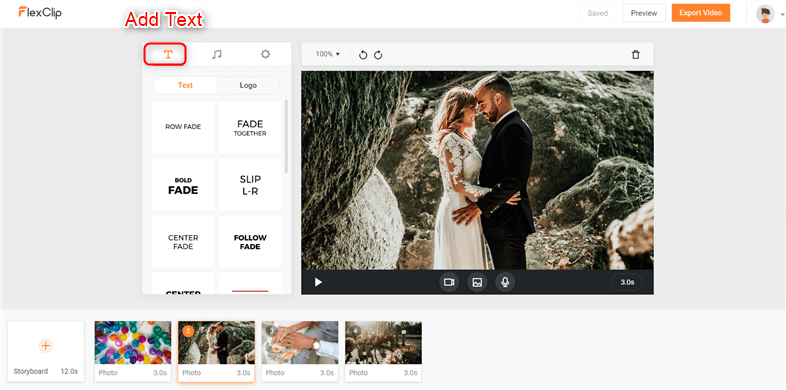
Task: Click the redo arrow icon
Action: tap(378, 55)
